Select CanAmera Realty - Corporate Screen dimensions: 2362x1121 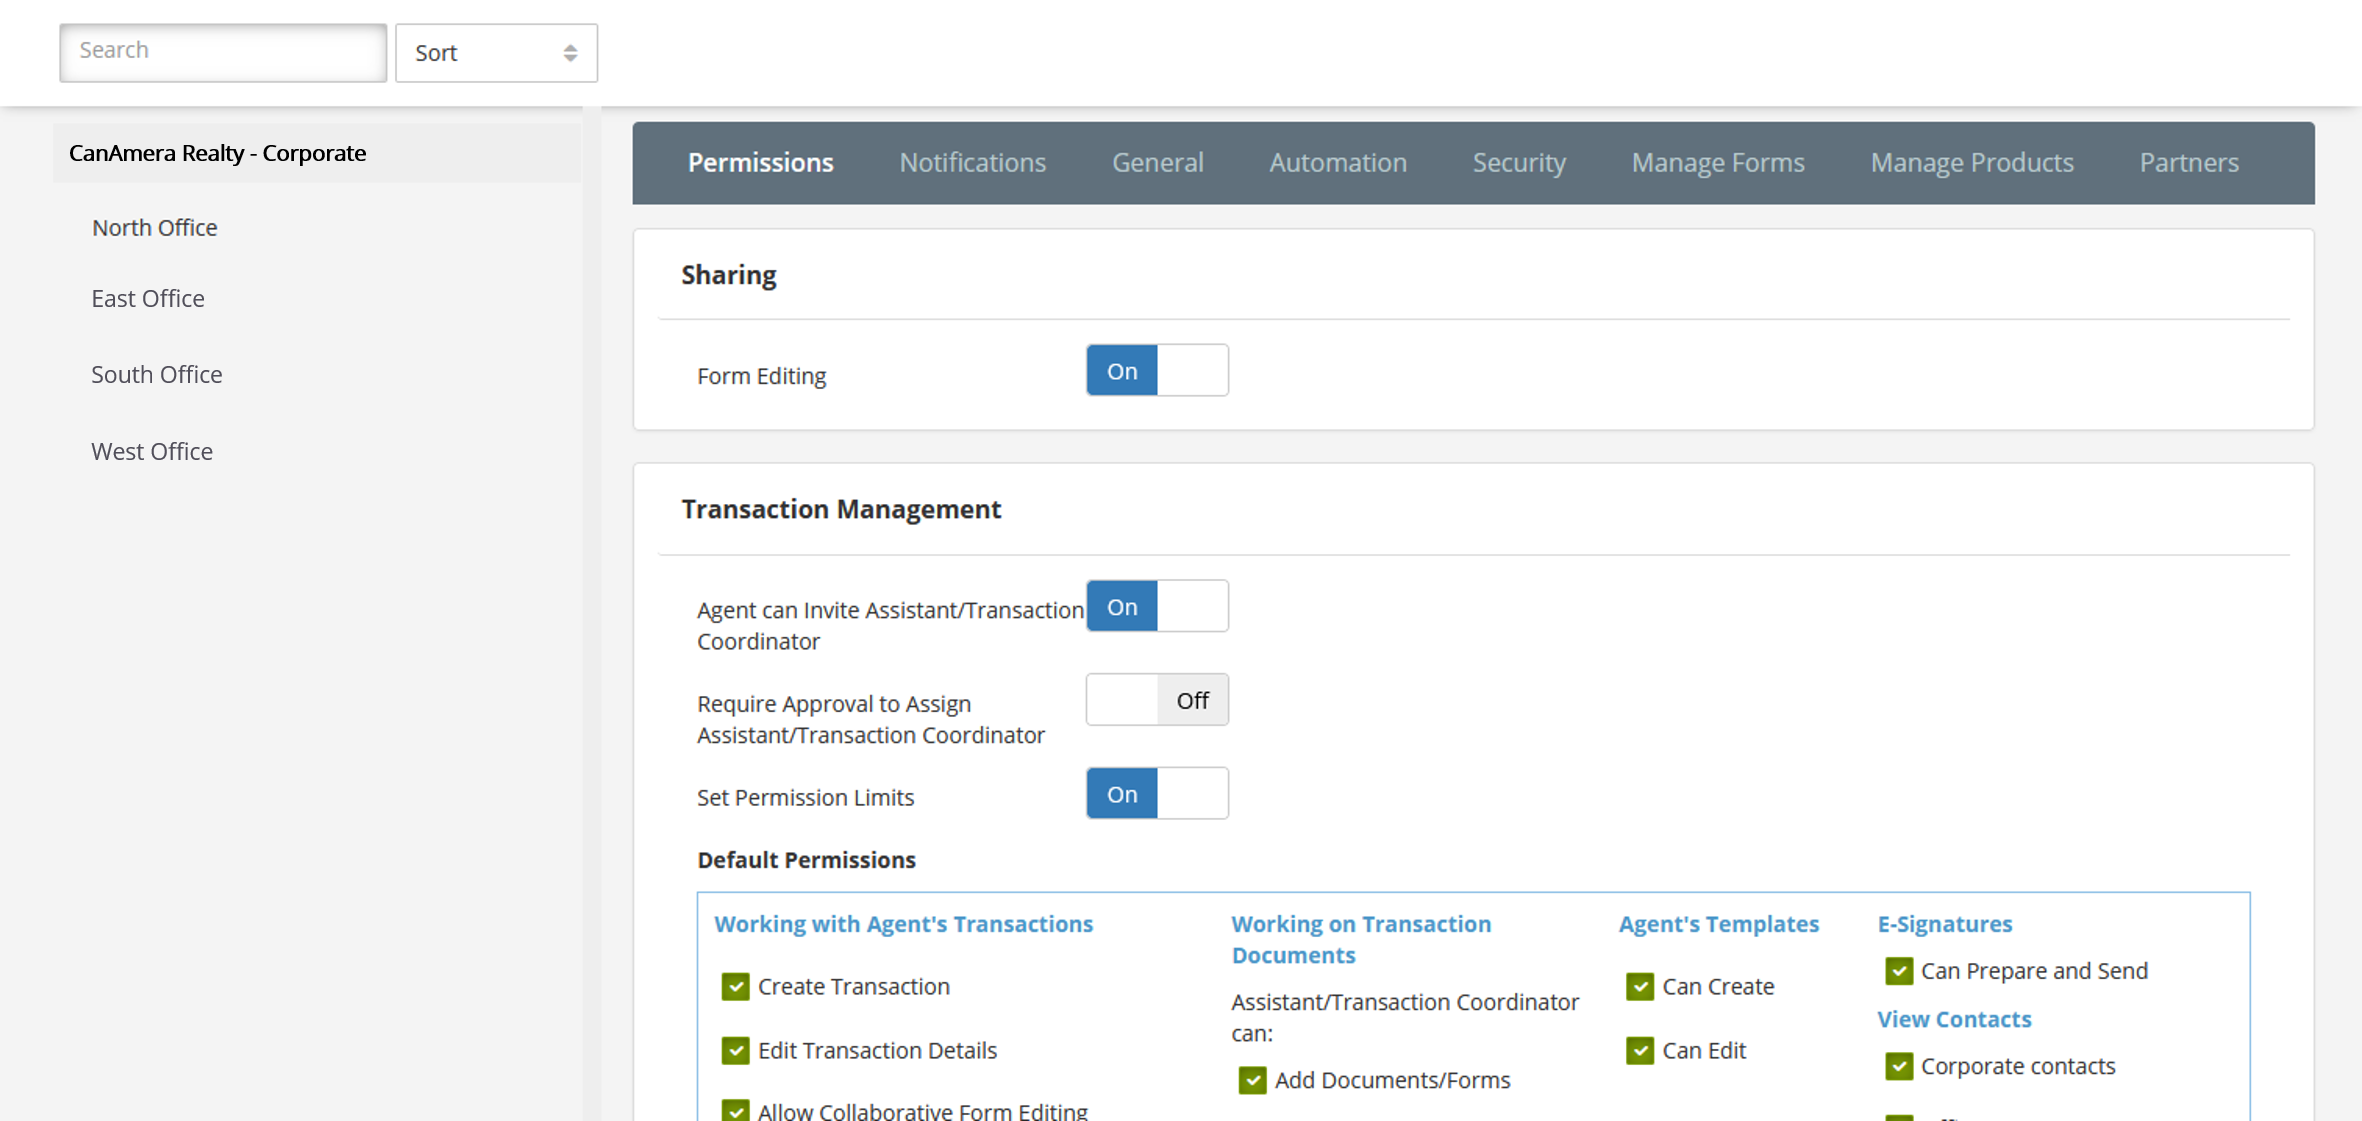coord(217,152)
